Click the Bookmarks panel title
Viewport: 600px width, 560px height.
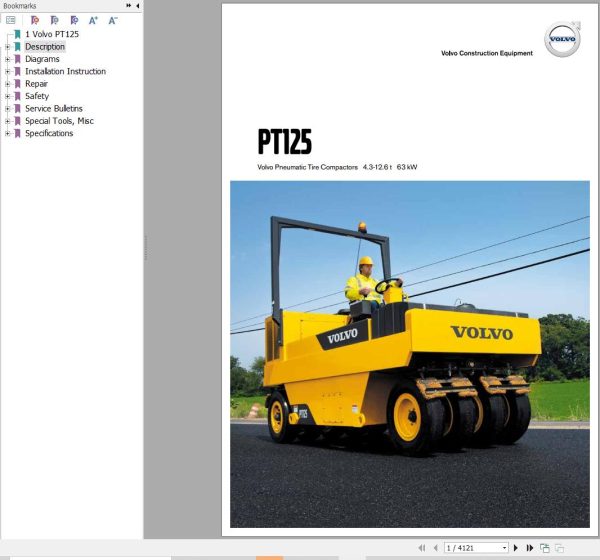[20, 6]
